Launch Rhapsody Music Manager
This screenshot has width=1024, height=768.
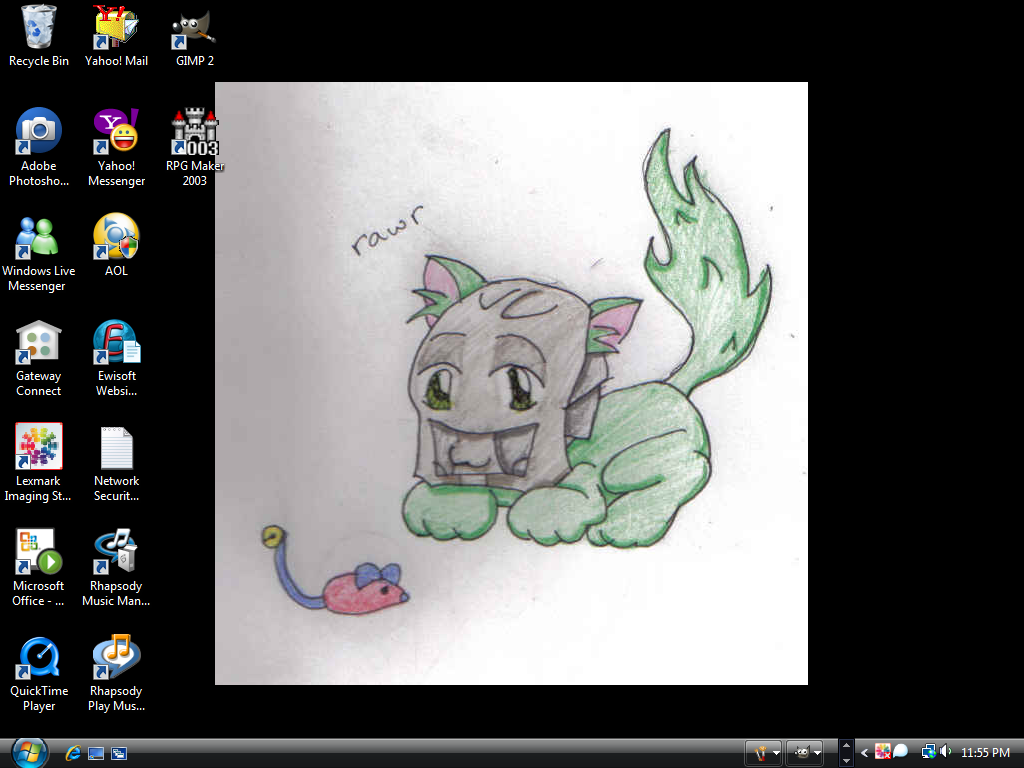point(116,552)
